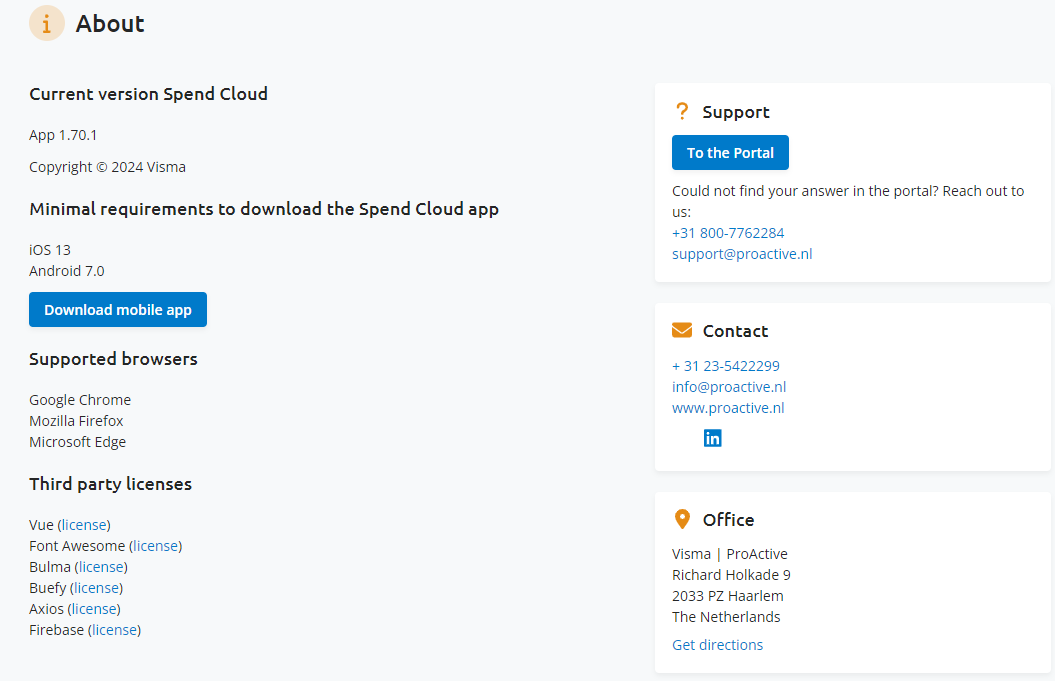Open the support portal via To the Portal

click(x=730, y=153)
